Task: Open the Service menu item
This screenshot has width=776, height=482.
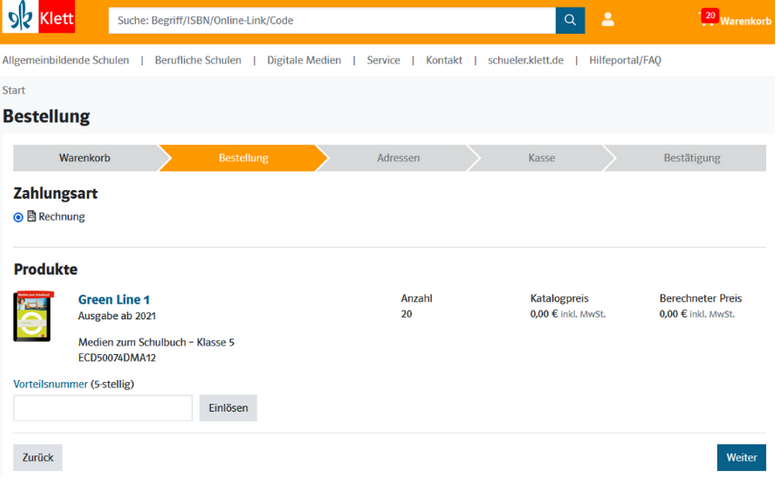Action: (x=383, y=60)
